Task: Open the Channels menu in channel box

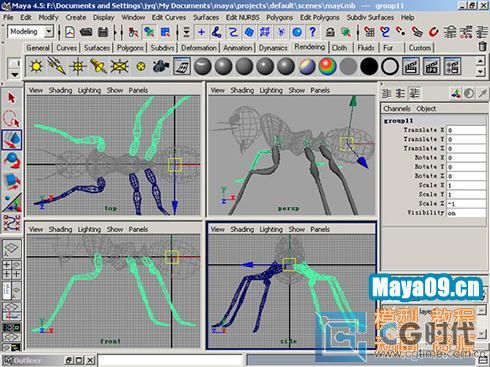Action: (x=397, y=109)
